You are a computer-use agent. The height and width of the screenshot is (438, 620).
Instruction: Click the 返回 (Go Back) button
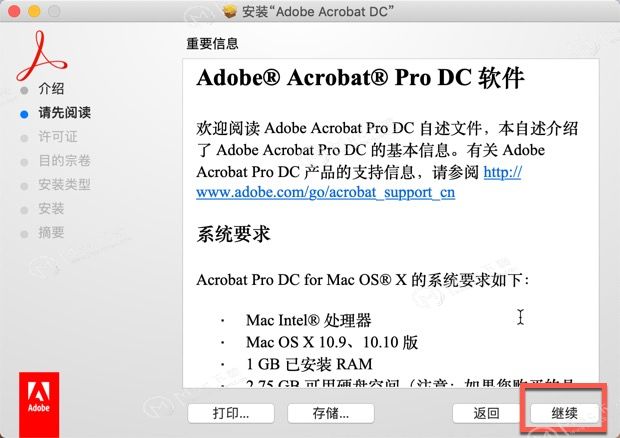point(486,413)
